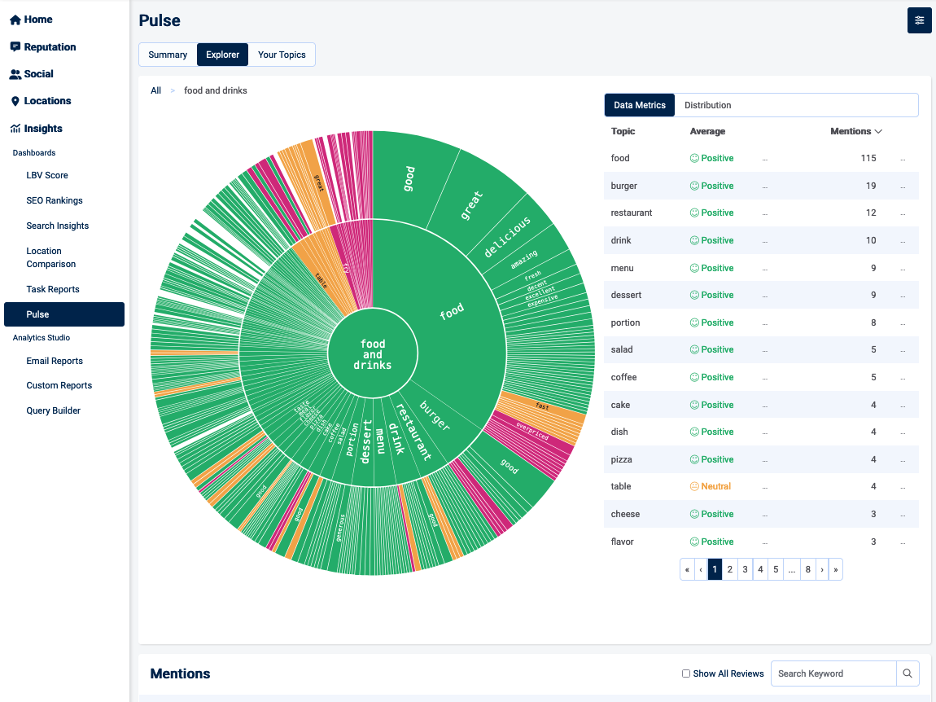936x702 pixels.
Task: Click the Social people icon
Action: pyautogui.click(x=15, y=74)
